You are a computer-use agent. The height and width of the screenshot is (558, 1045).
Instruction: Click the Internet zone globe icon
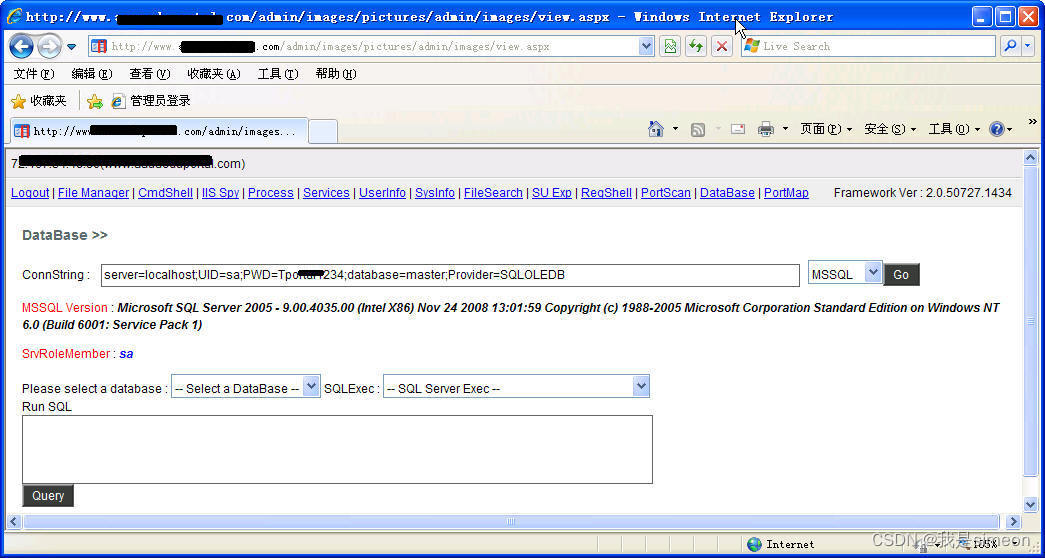[x=754, y=544]
